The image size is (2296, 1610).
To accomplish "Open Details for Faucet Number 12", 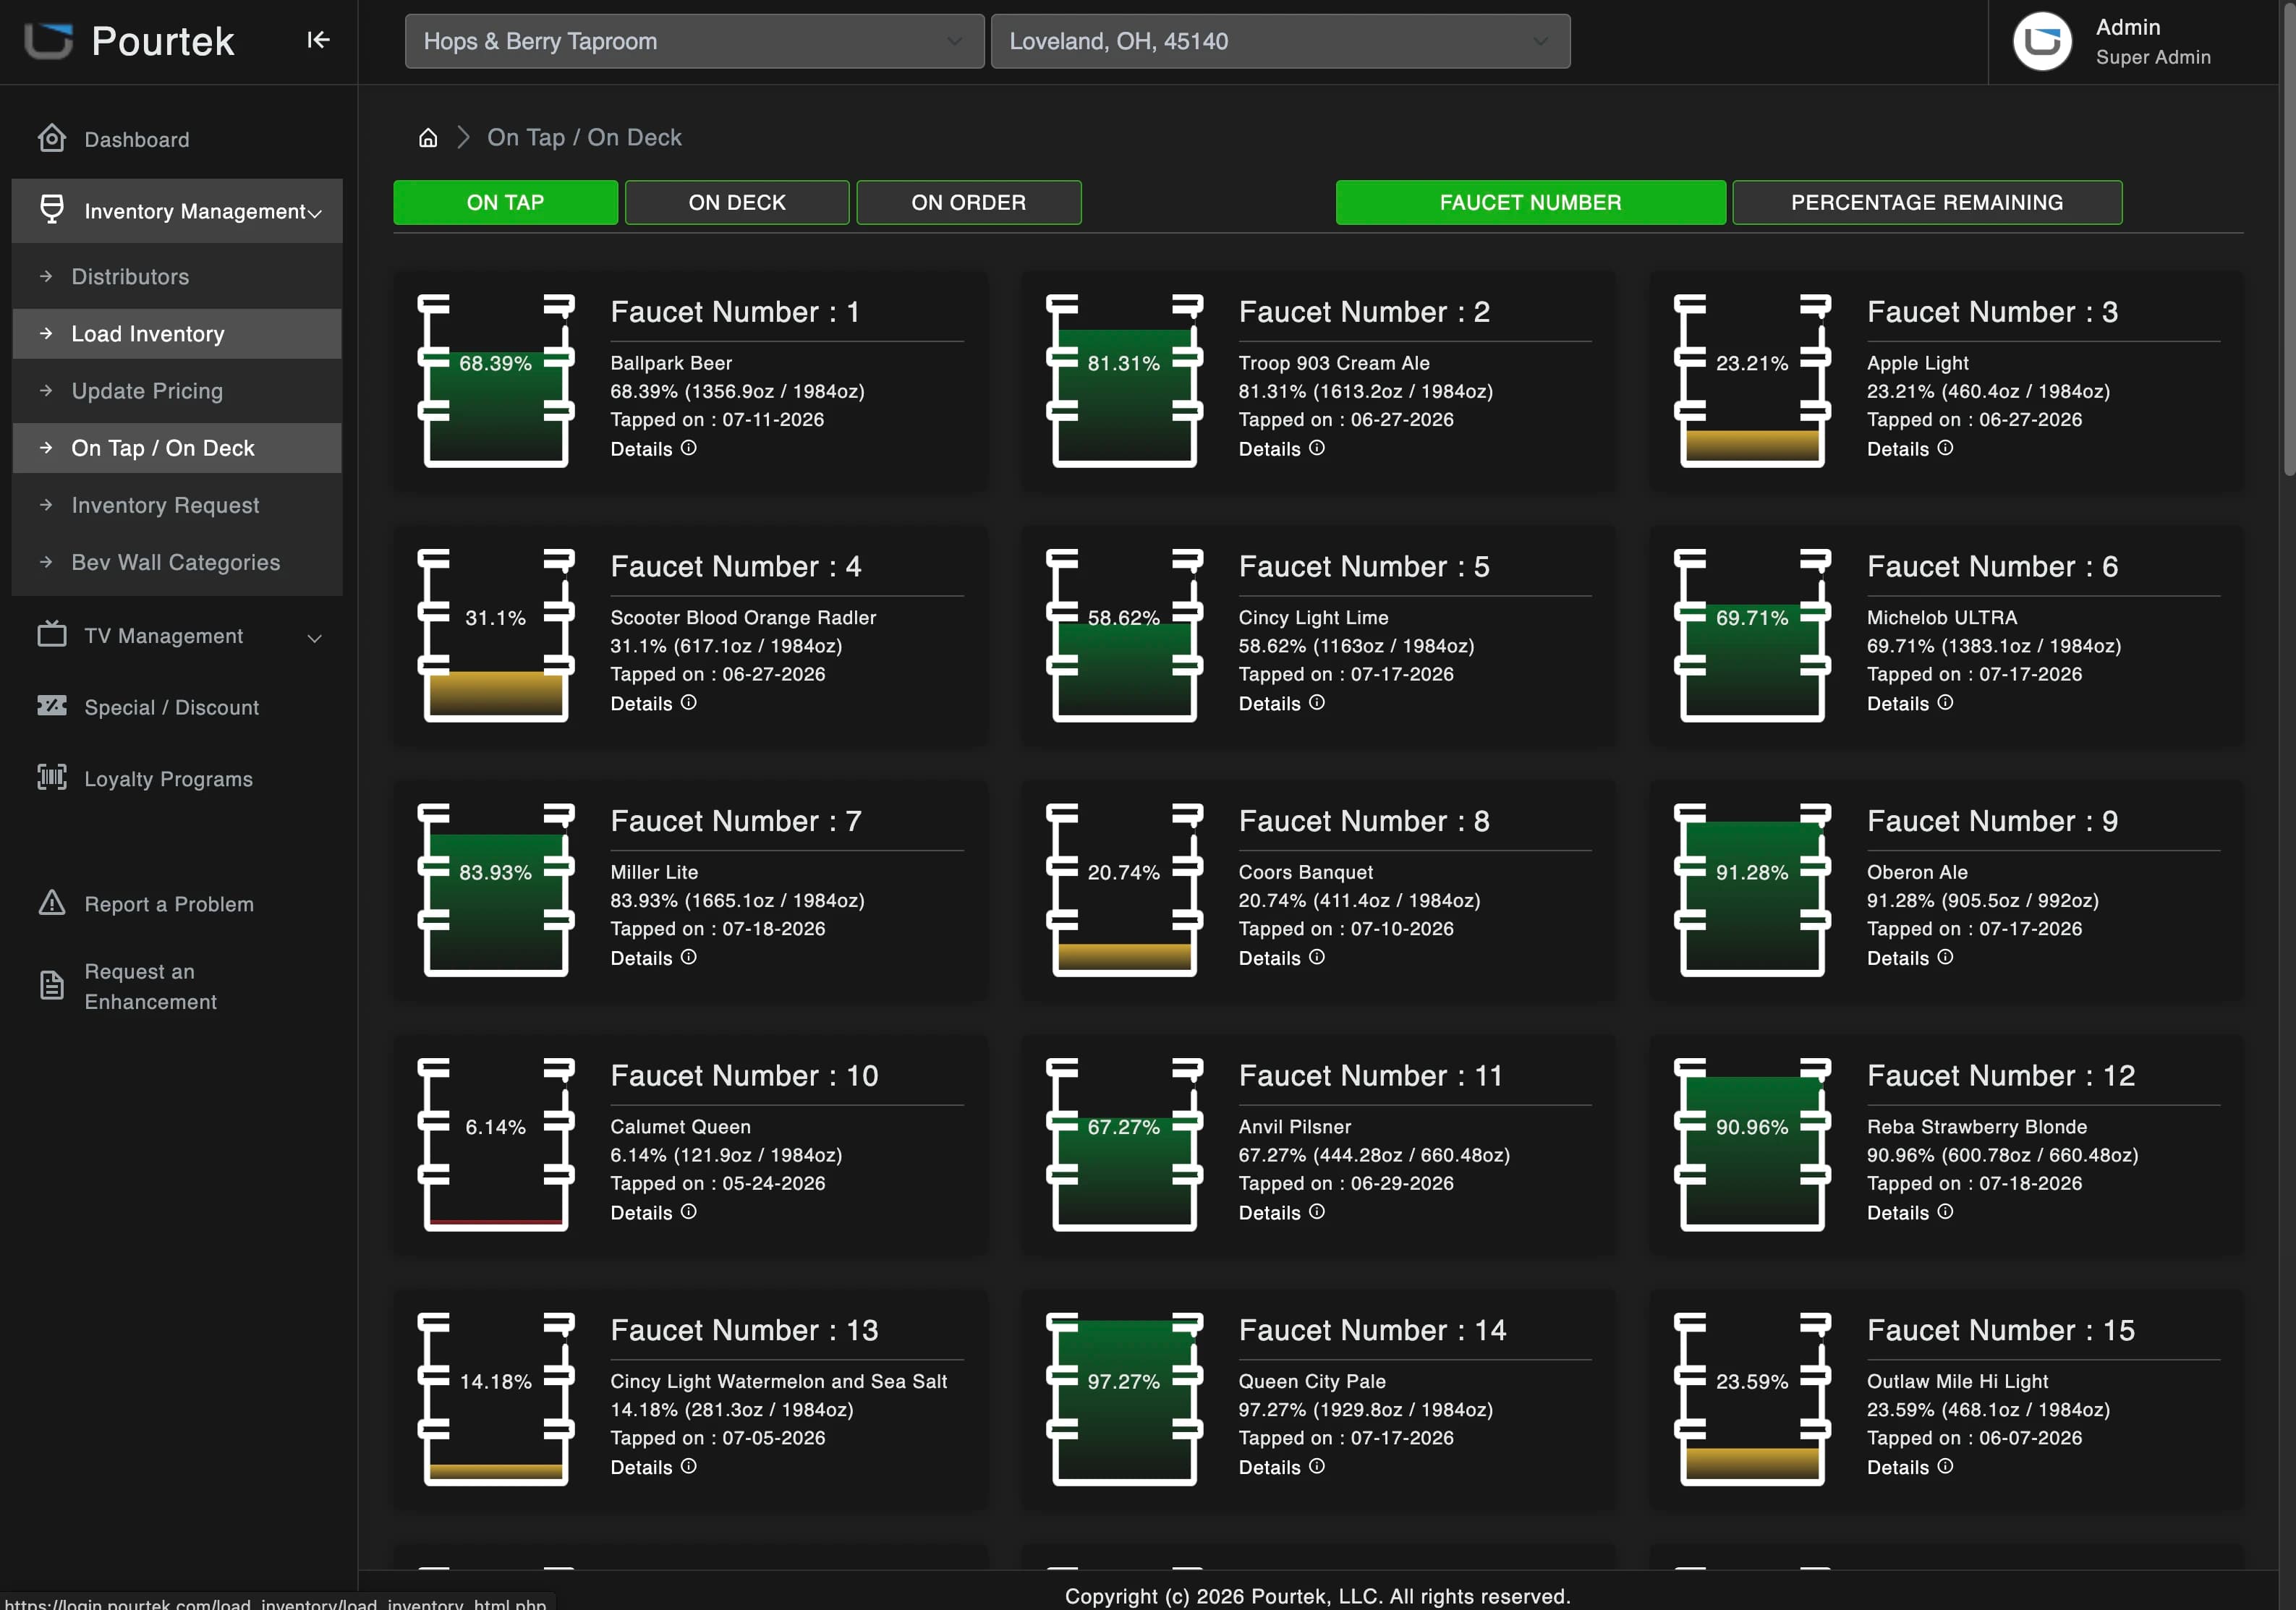I will coord(1909,1212).
